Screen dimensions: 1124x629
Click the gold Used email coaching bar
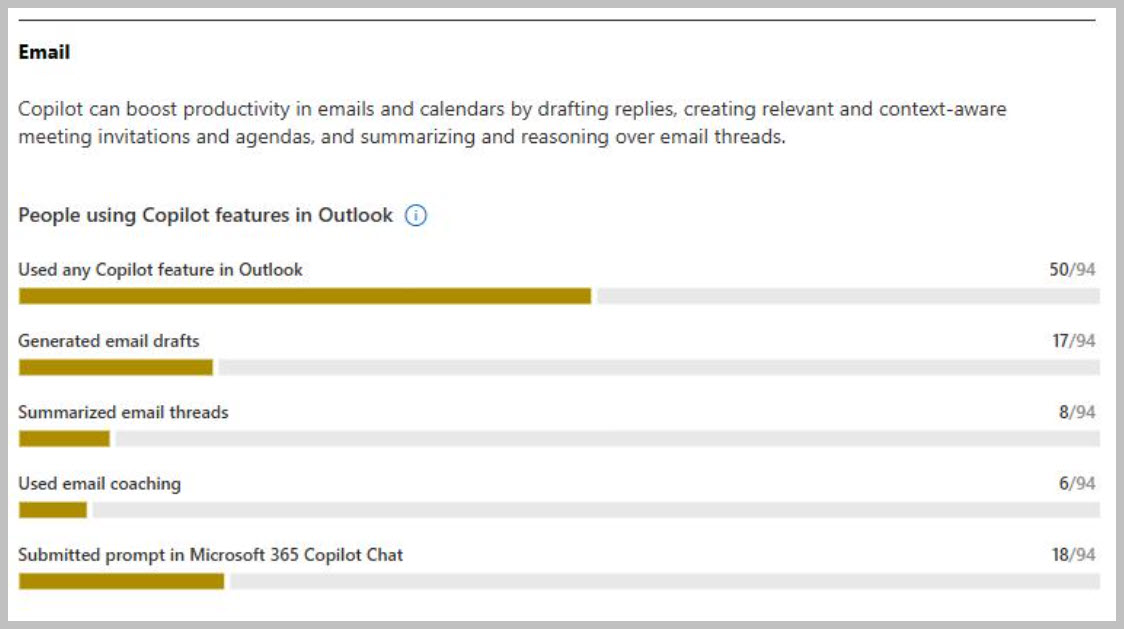pos(53,510)
